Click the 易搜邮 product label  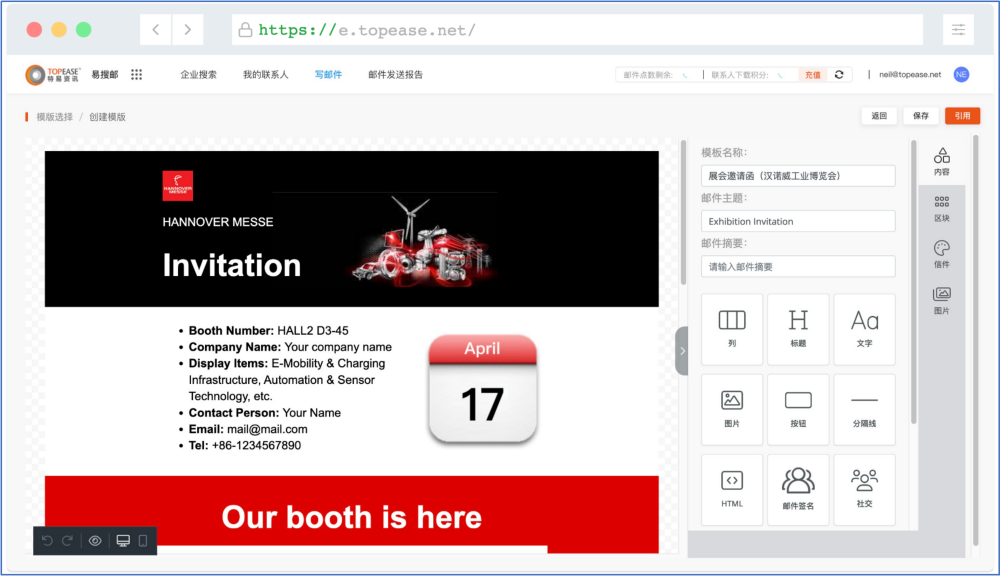click(x=105, y=75)
